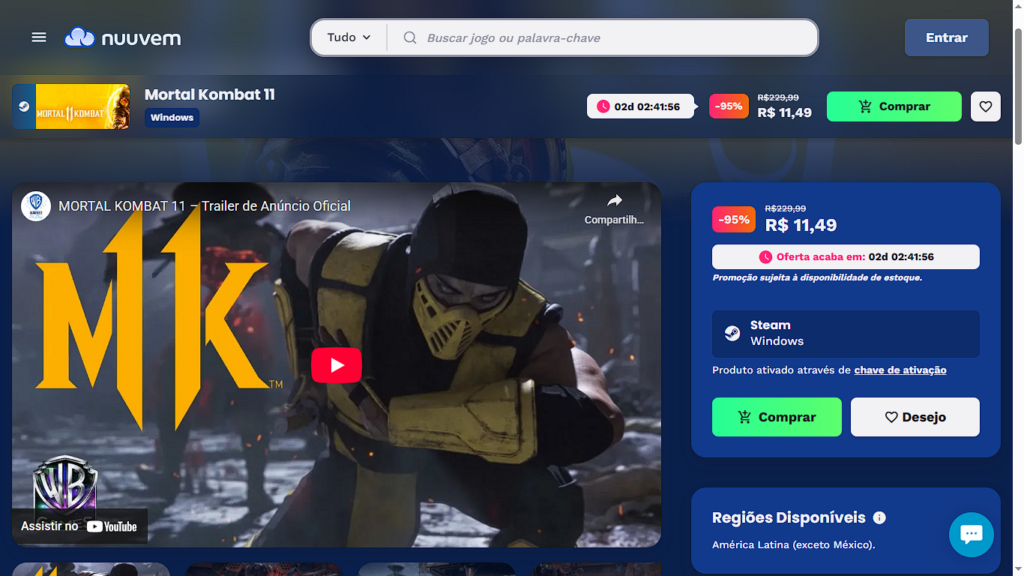Click the Entrar login button
The image size is (1024, 576).
946,38
